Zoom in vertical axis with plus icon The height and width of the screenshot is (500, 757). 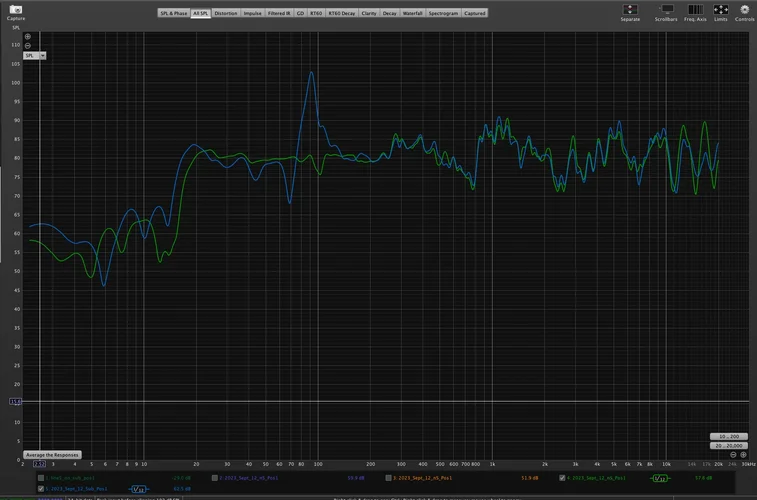pos(27,37)
